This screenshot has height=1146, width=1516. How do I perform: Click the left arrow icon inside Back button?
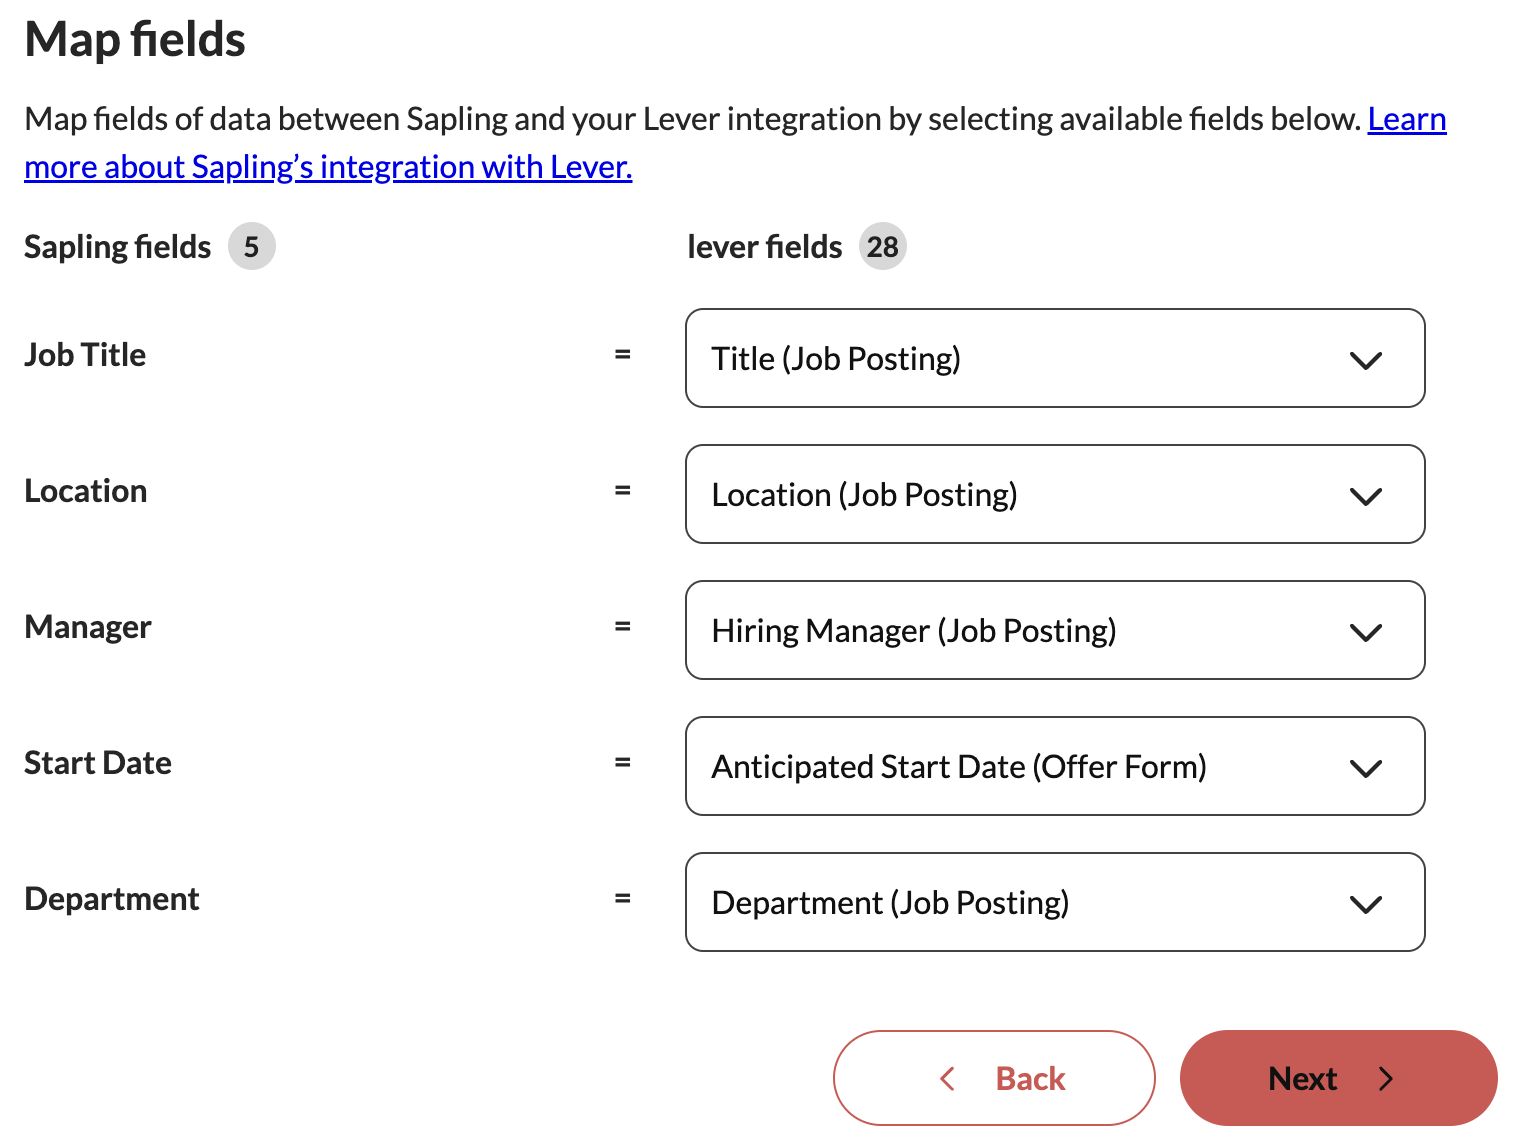coord(948,1079)
